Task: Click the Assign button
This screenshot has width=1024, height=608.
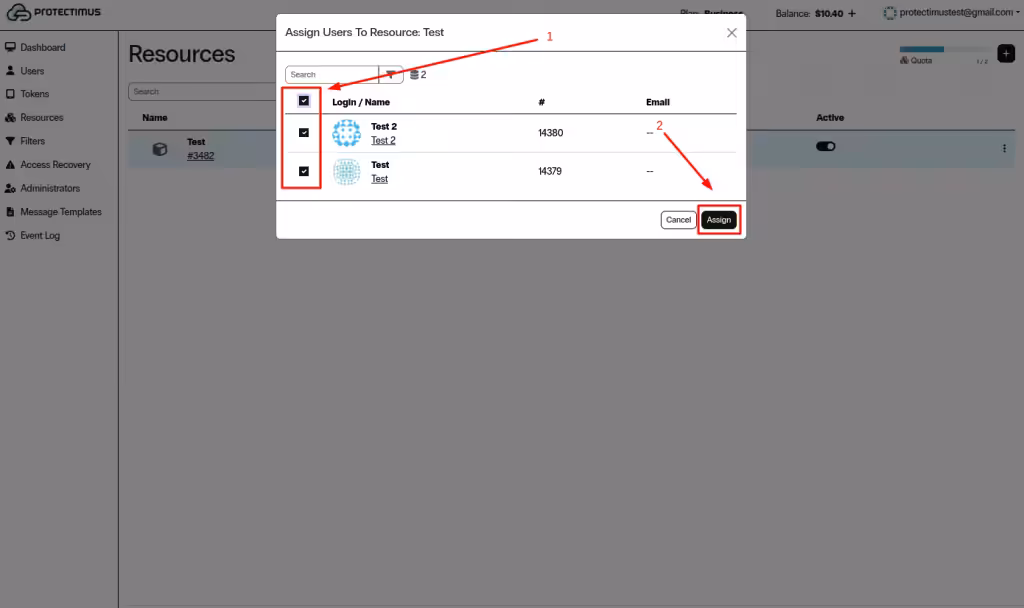Action: point(719,220)
